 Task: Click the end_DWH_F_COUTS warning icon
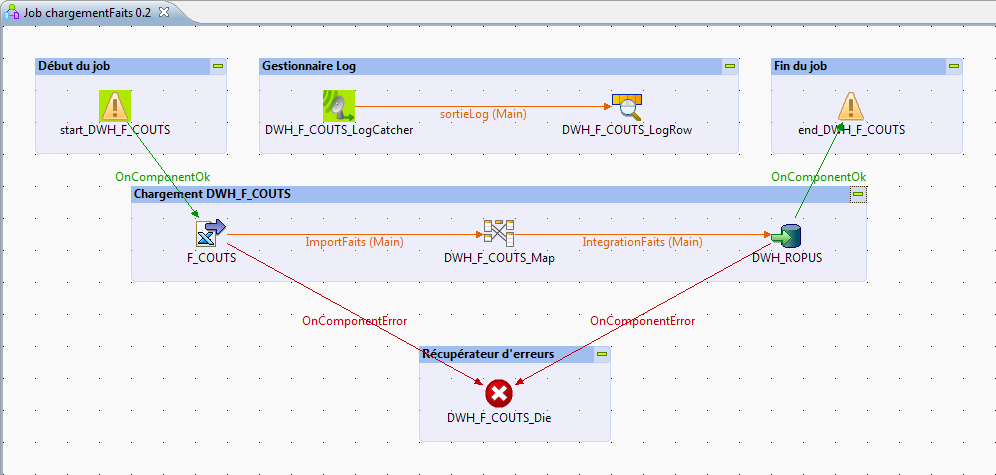click(850, 105)
